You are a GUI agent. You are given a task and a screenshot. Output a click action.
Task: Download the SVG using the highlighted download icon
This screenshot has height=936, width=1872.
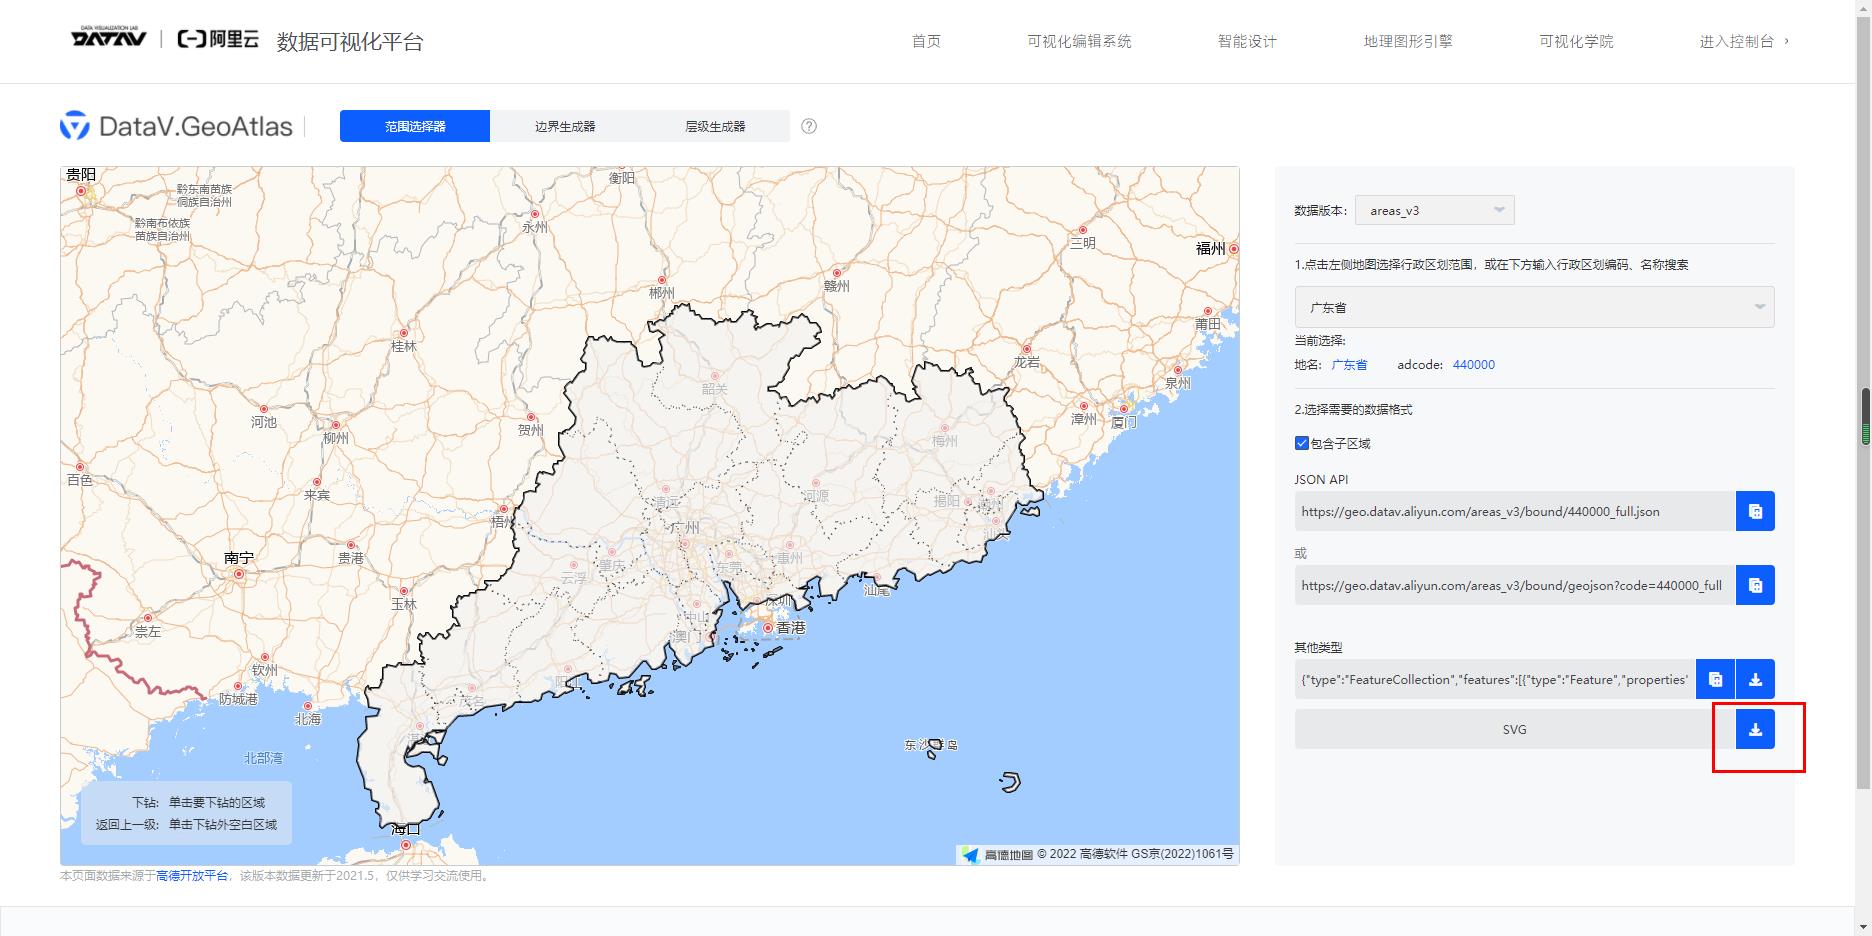click(x=1753, y=729)
